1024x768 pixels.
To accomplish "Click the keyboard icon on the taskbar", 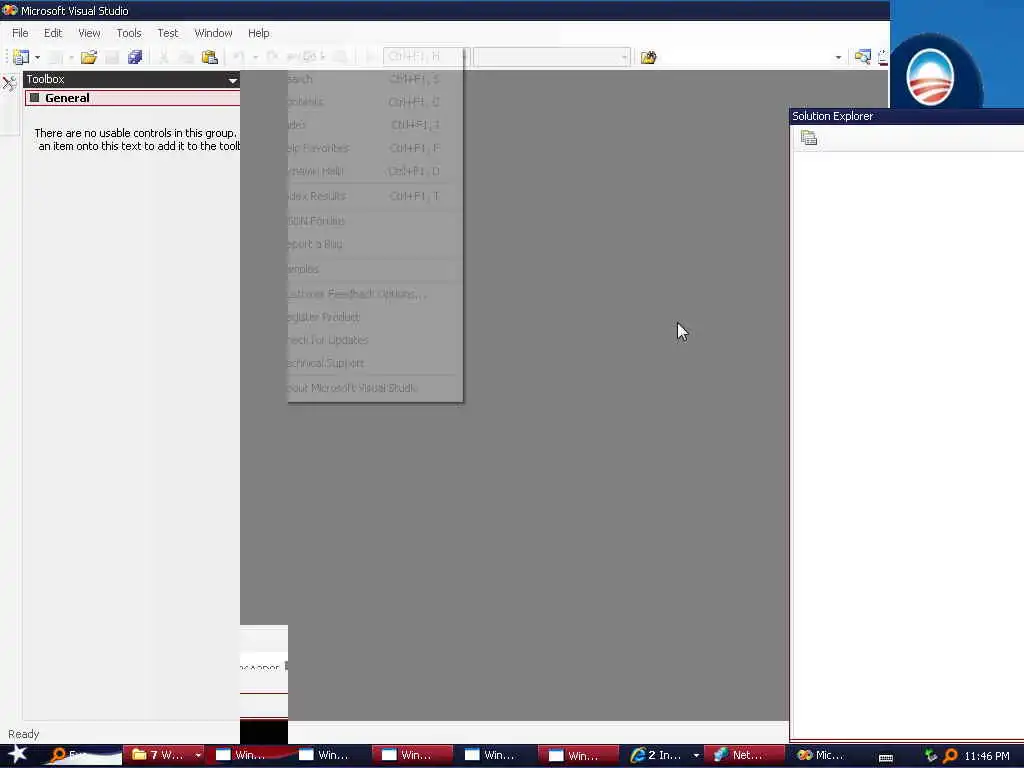I will click(886, 758).
